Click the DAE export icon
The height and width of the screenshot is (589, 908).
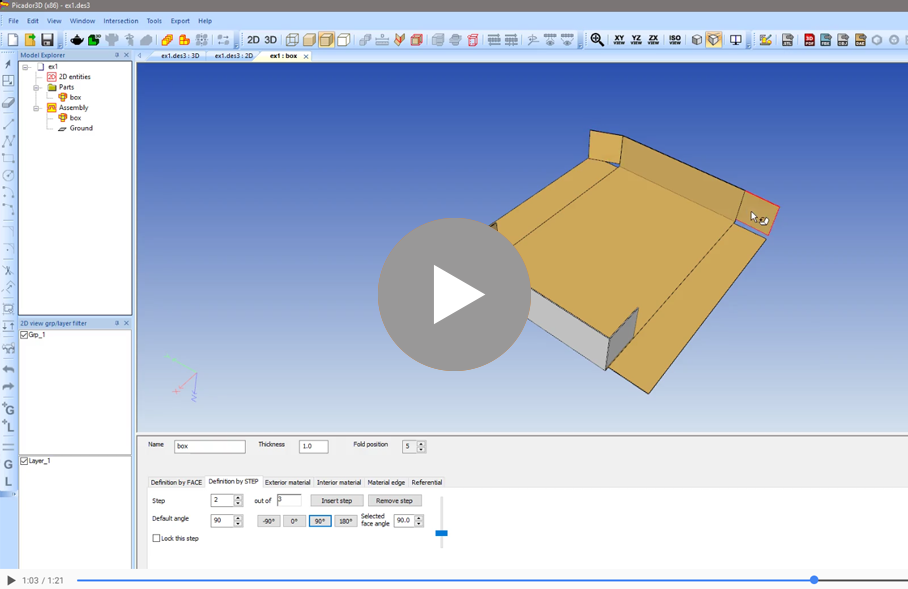coord(860,39)
